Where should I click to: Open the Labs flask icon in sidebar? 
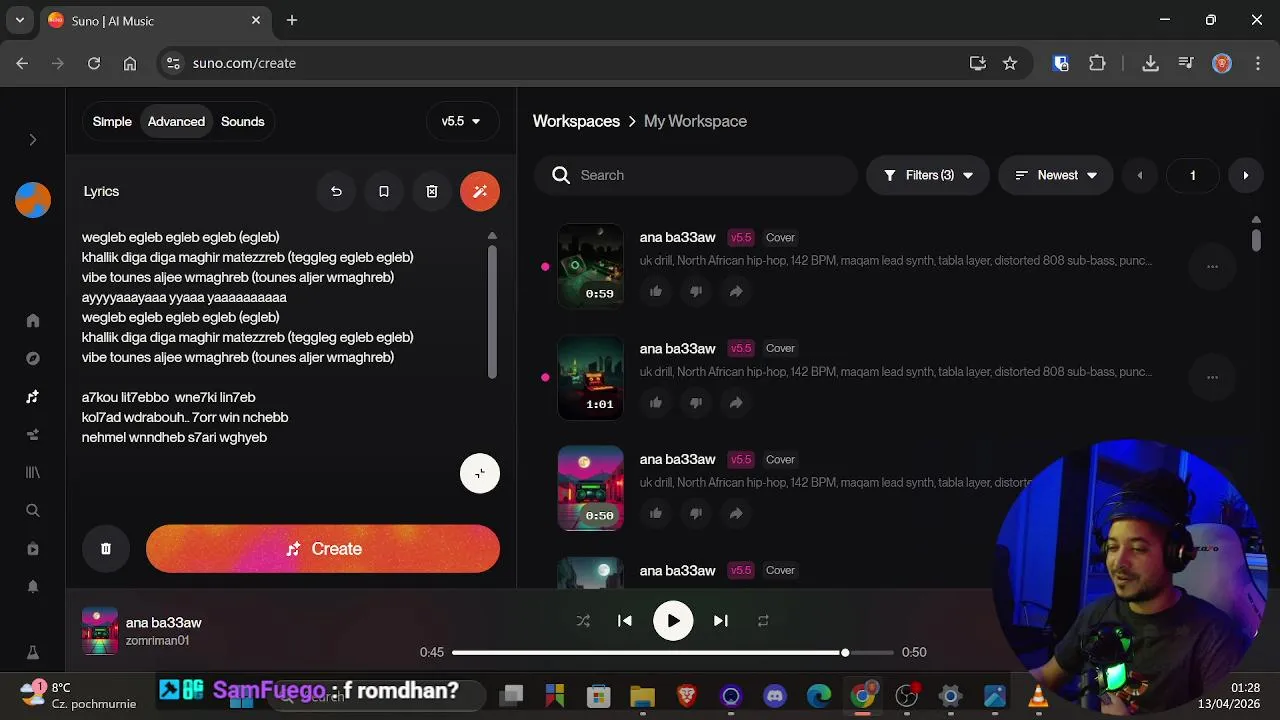33,653
